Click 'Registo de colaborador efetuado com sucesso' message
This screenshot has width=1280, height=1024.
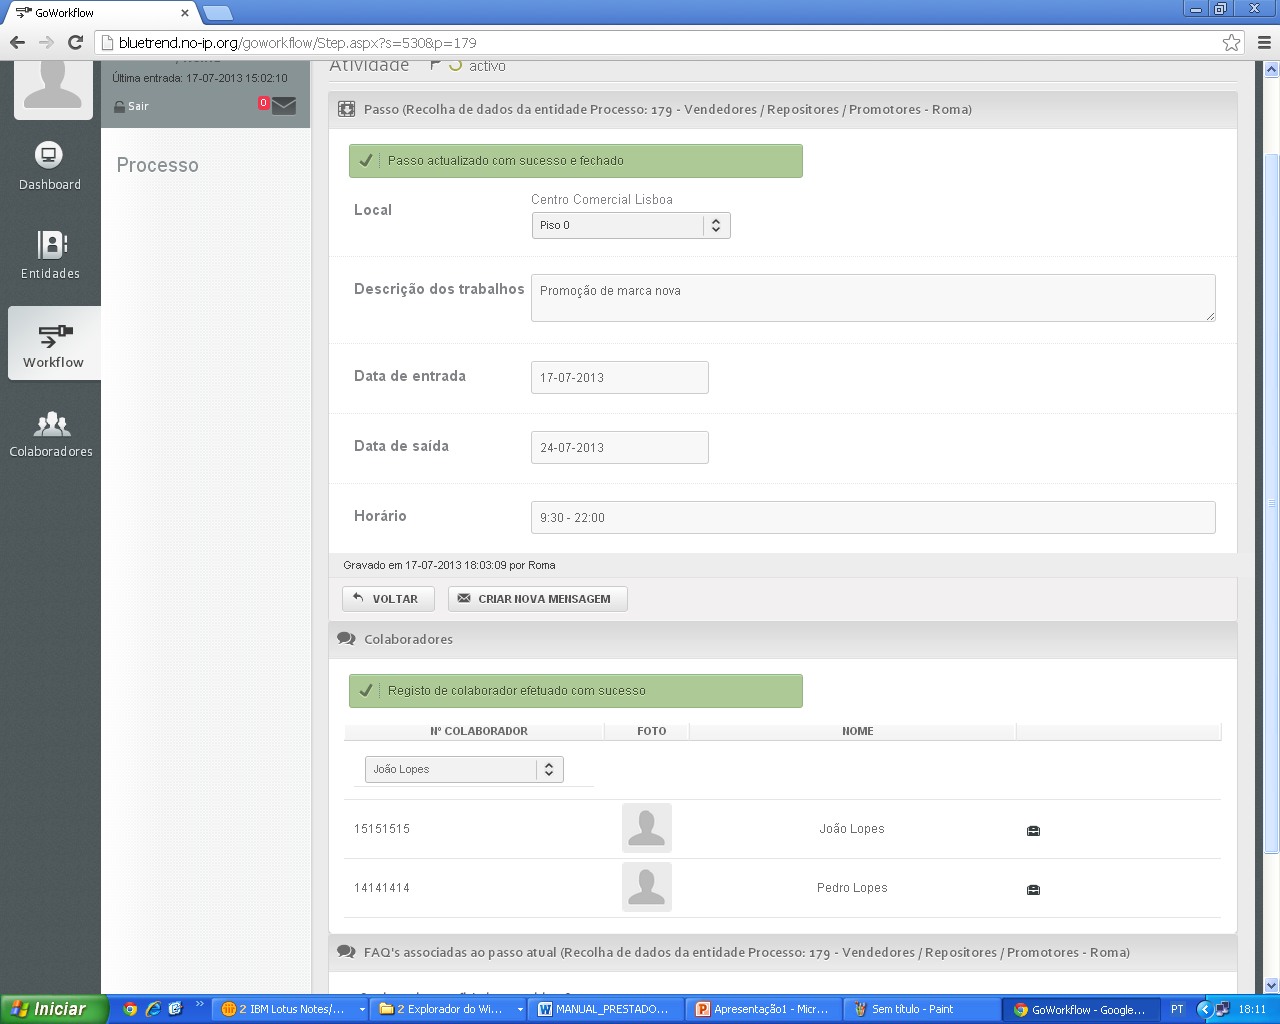[x=575, y=691]
